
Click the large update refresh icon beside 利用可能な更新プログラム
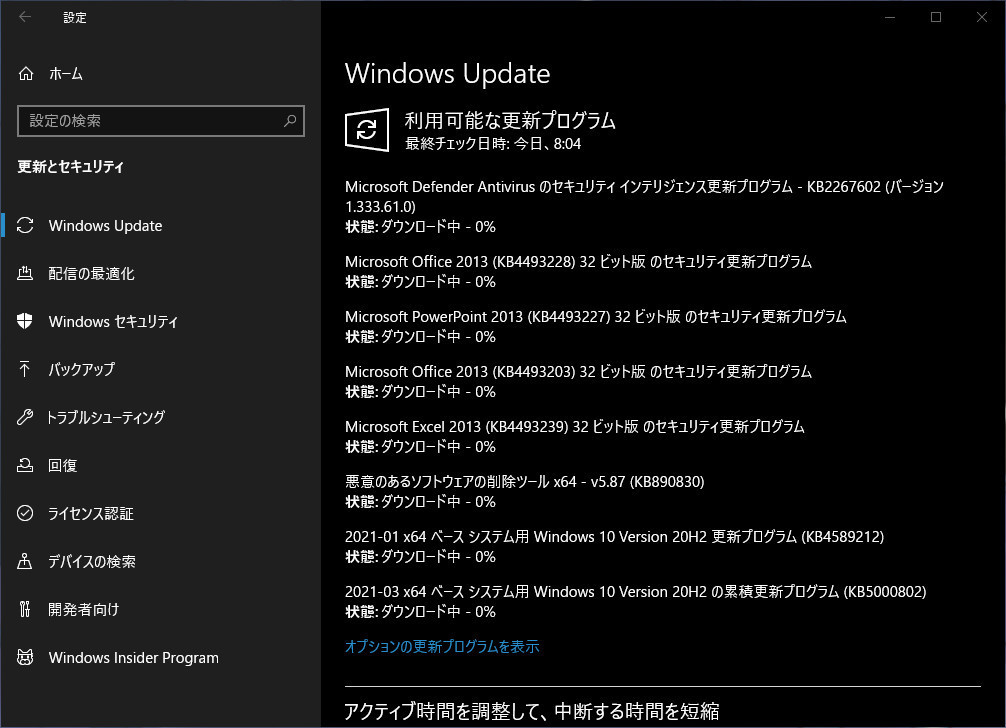coord(367,130)
